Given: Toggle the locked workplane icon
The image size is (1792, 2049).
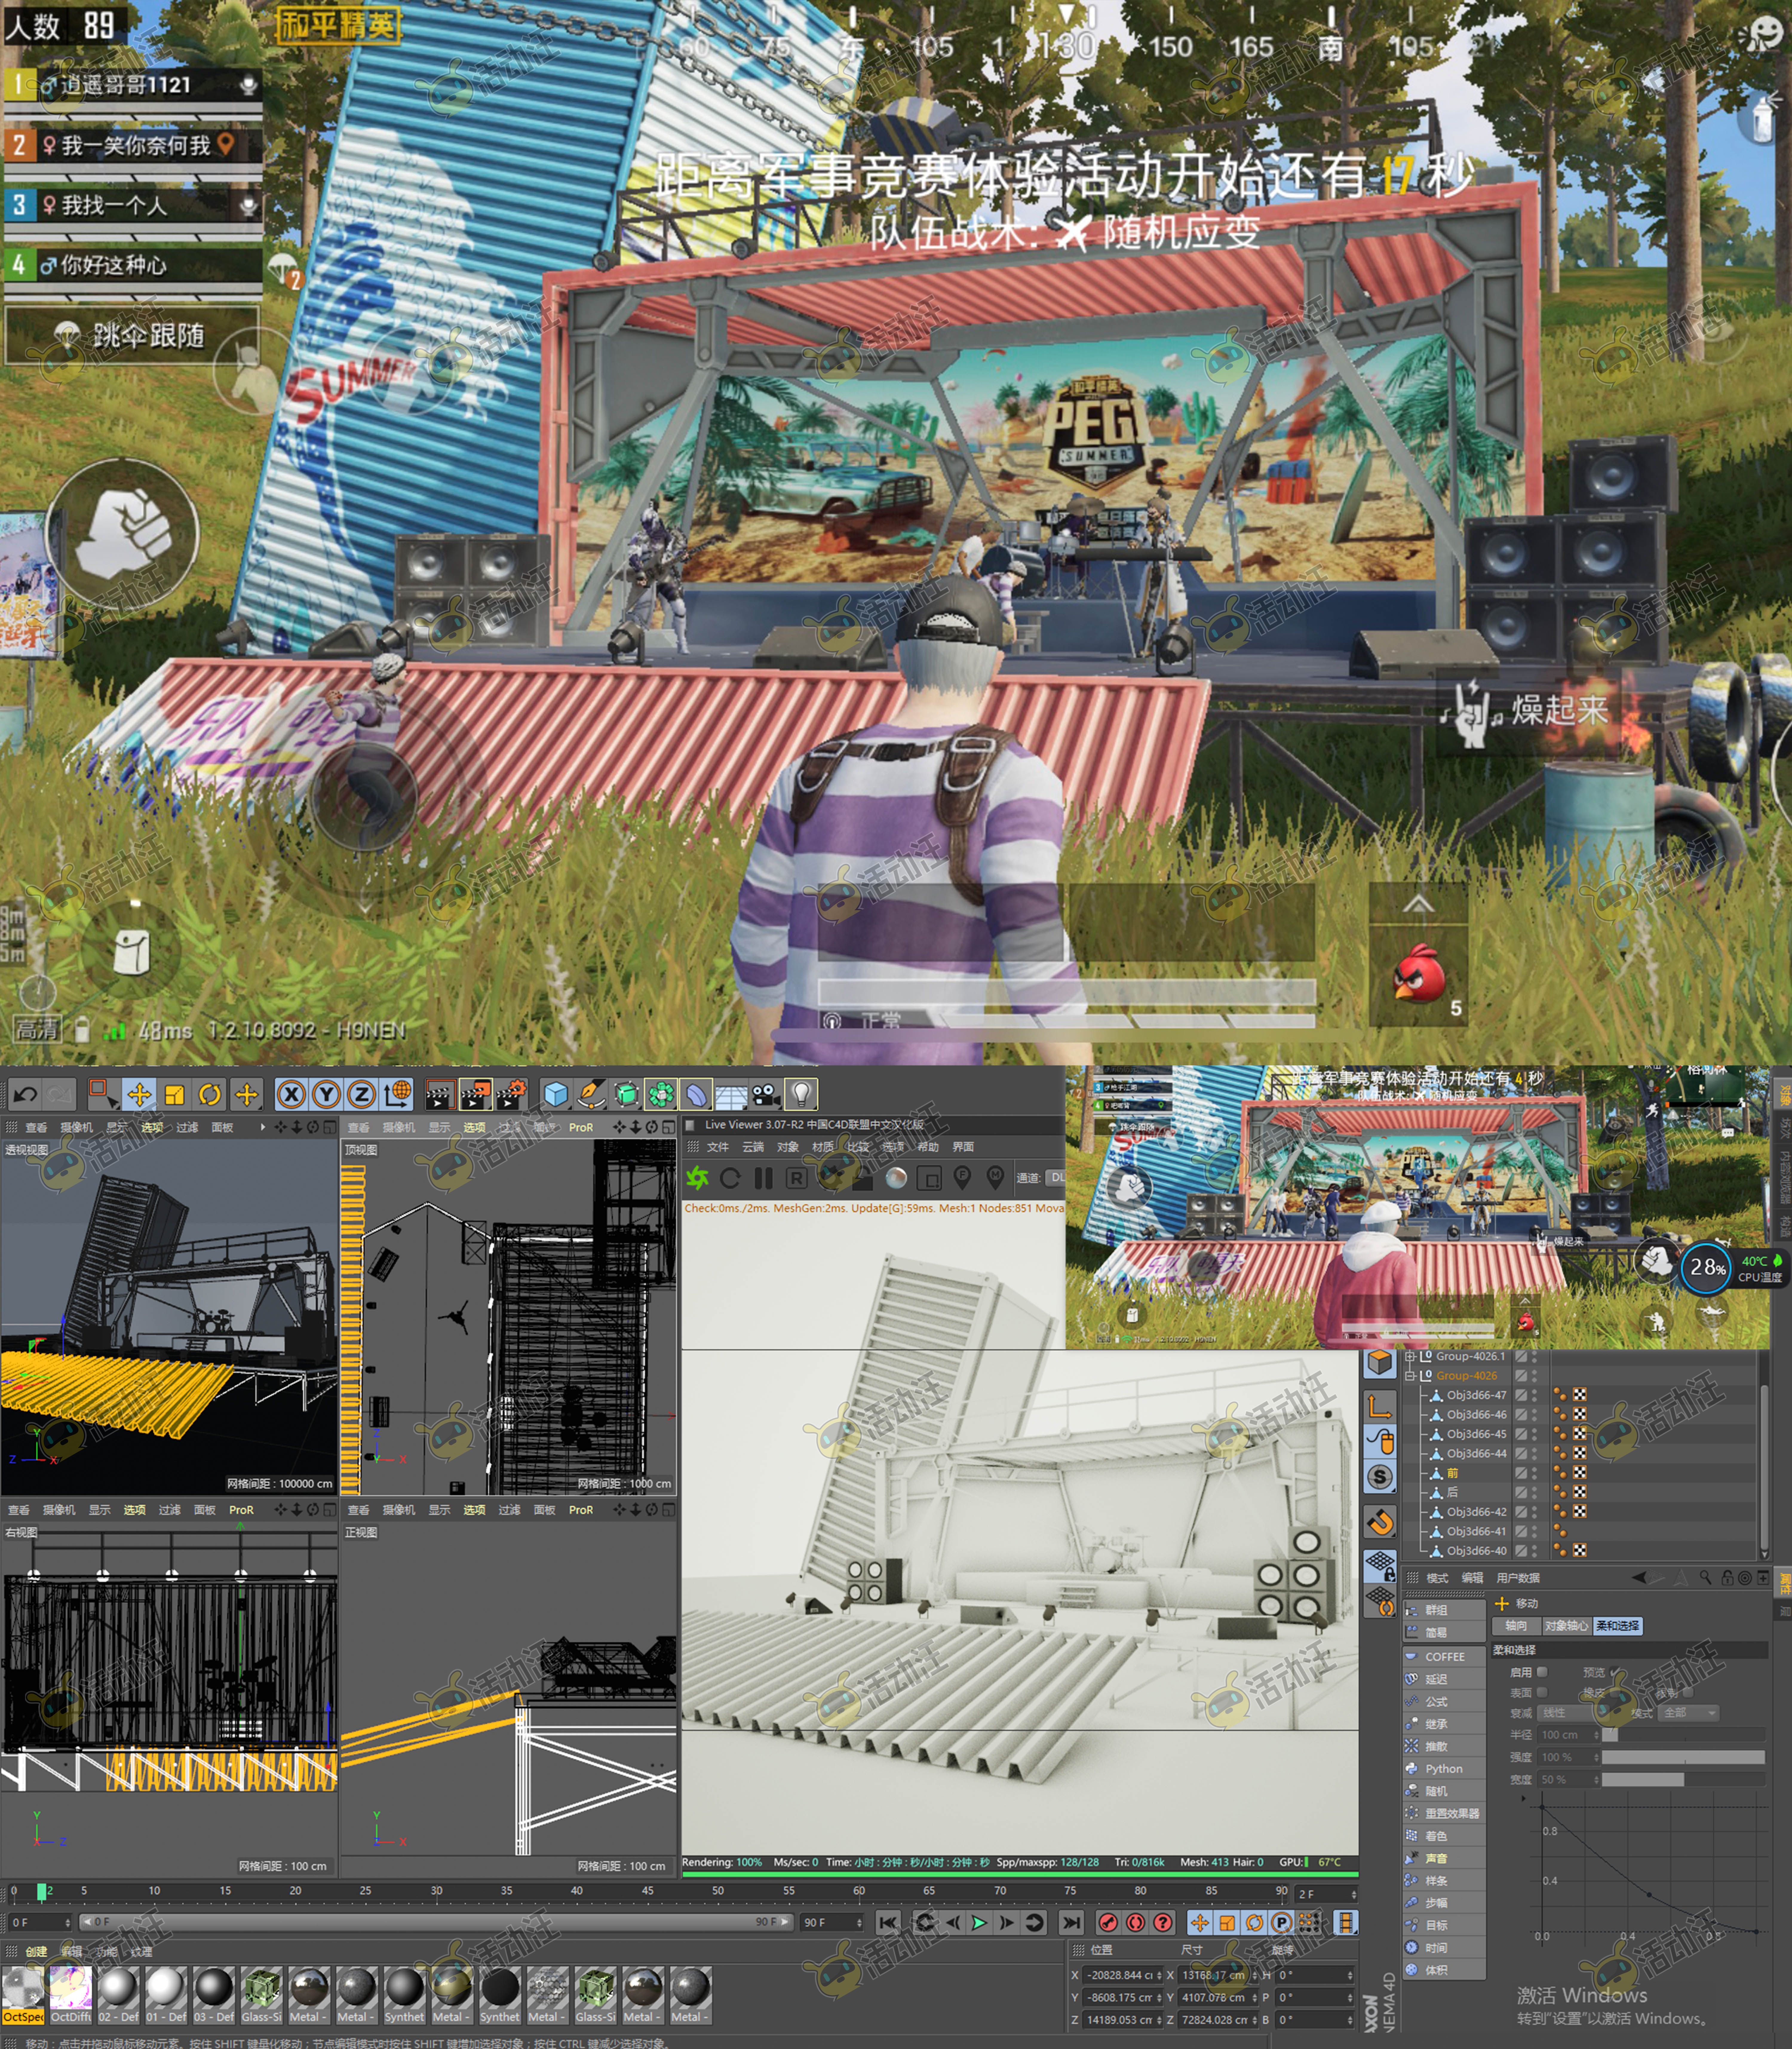Looking at the screenshot, I should click(1380, 1566).
